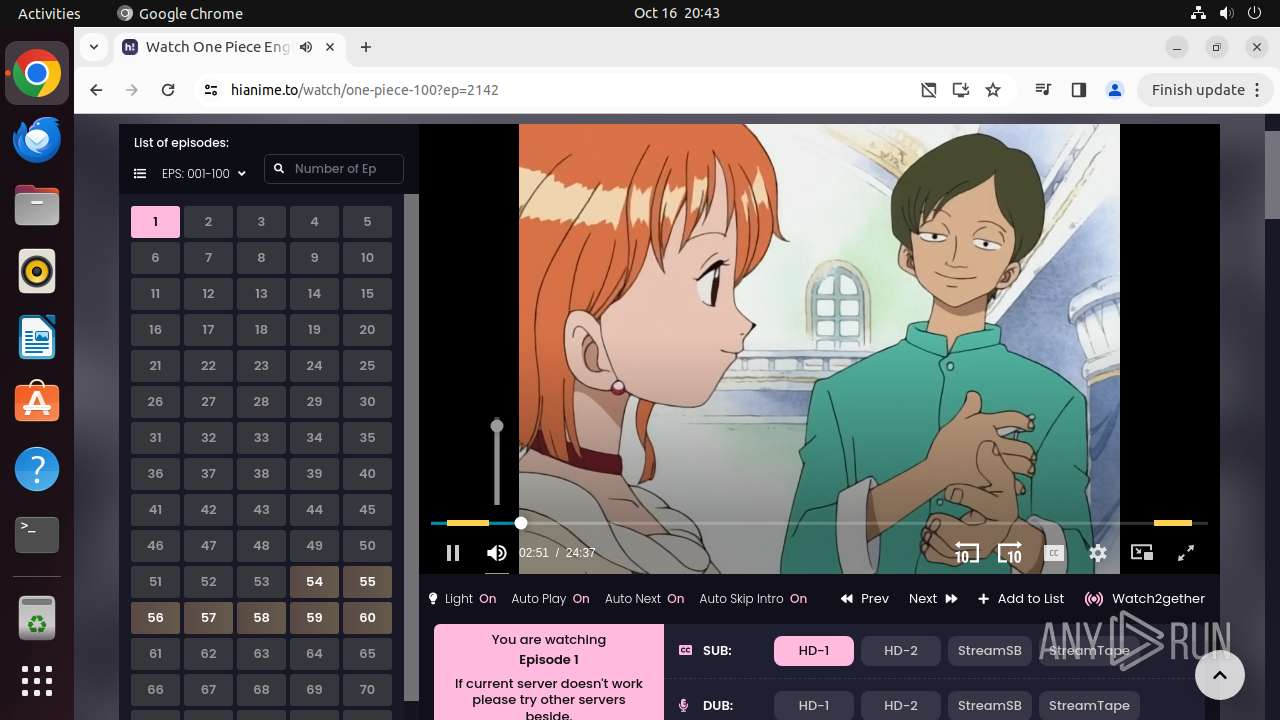Skip forward 10 seconds in the video
This screenshot has height=720, width=1280.
[x=1010, y=553]
